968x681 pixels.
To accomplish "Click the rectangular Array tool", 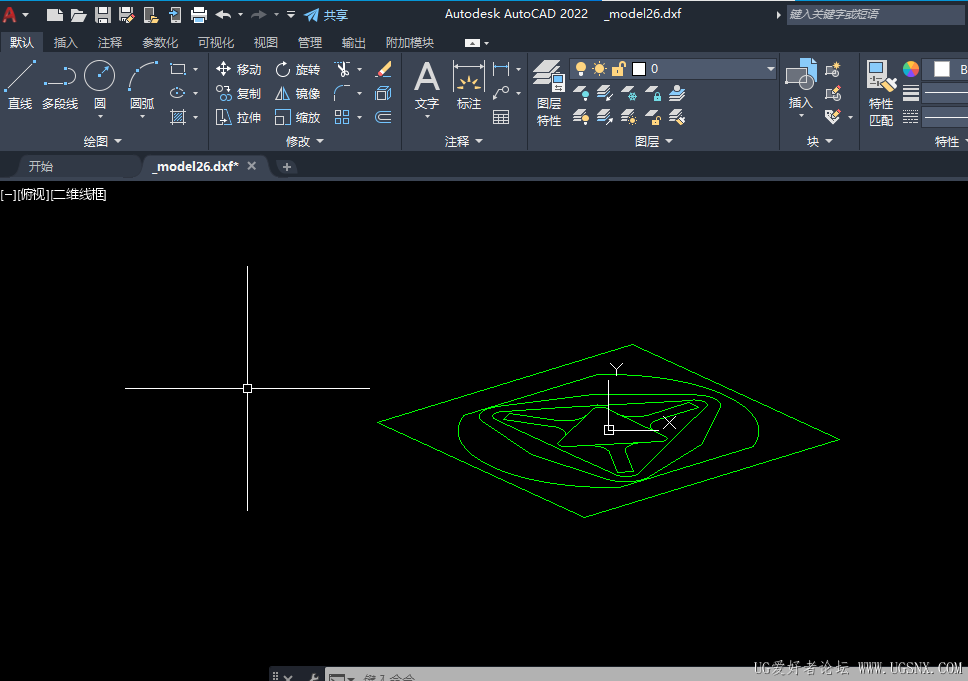I will [x=342, y=117].
